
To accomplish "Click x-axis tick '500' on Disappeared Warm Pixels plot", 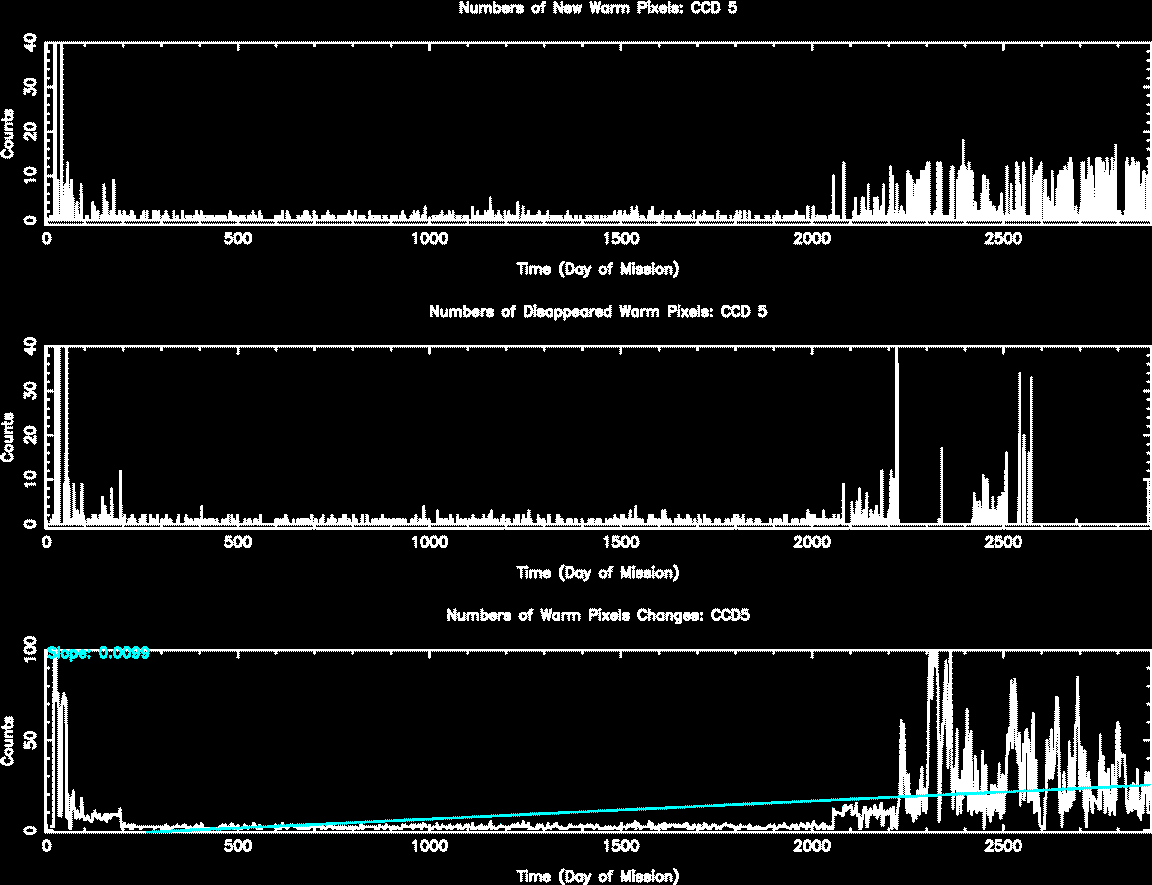I will click(238, 542).
